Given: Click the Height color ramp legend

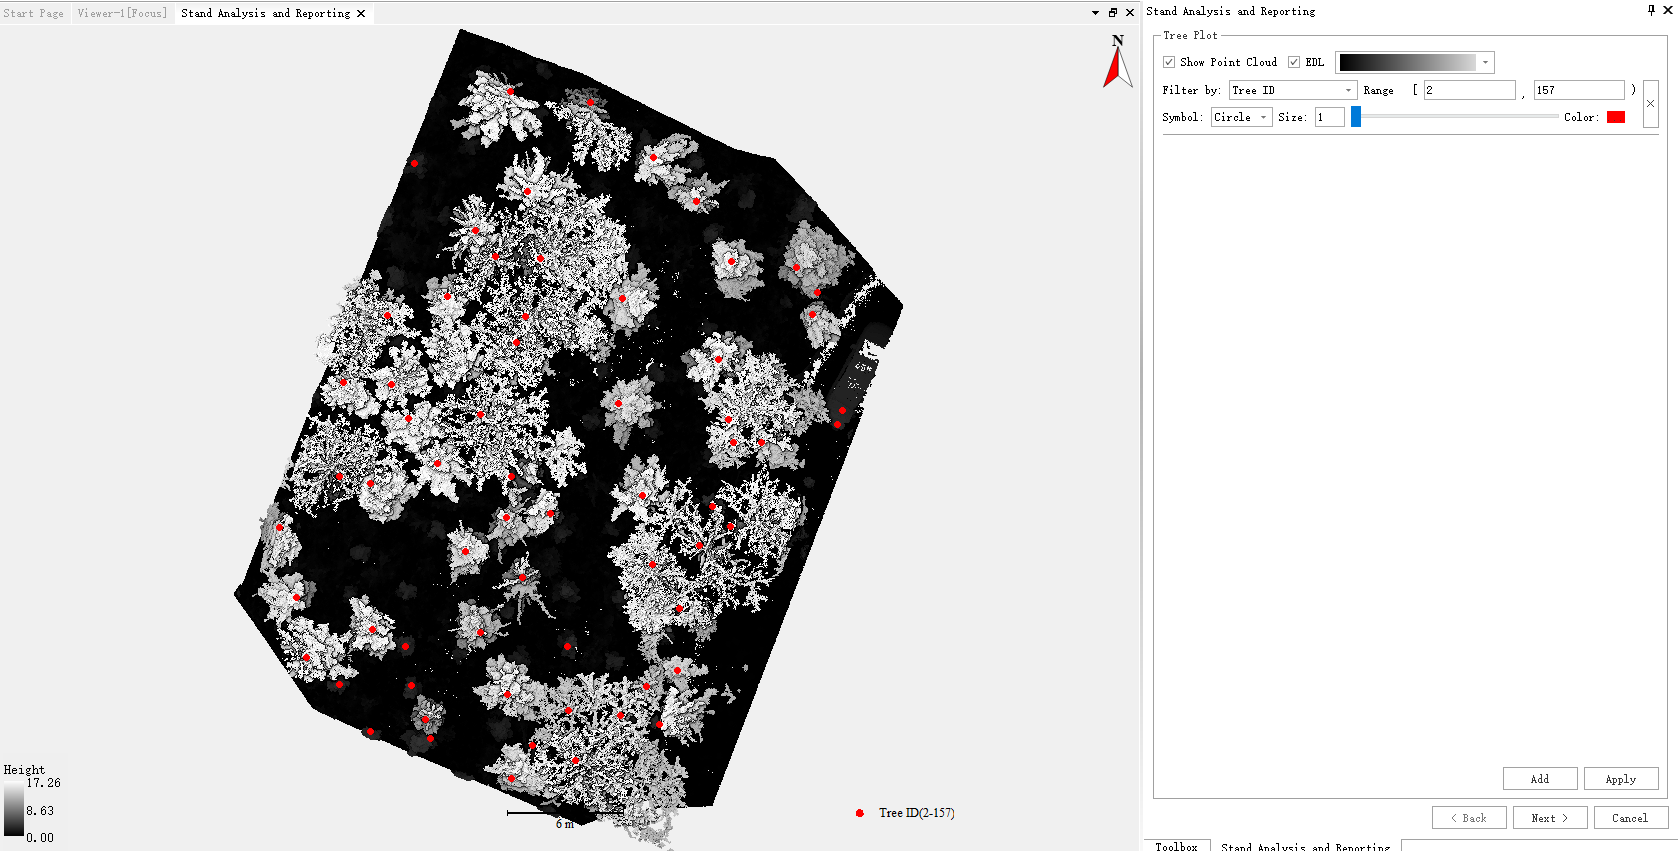Looking at the screenshot, I should click(x=13, y=809).
